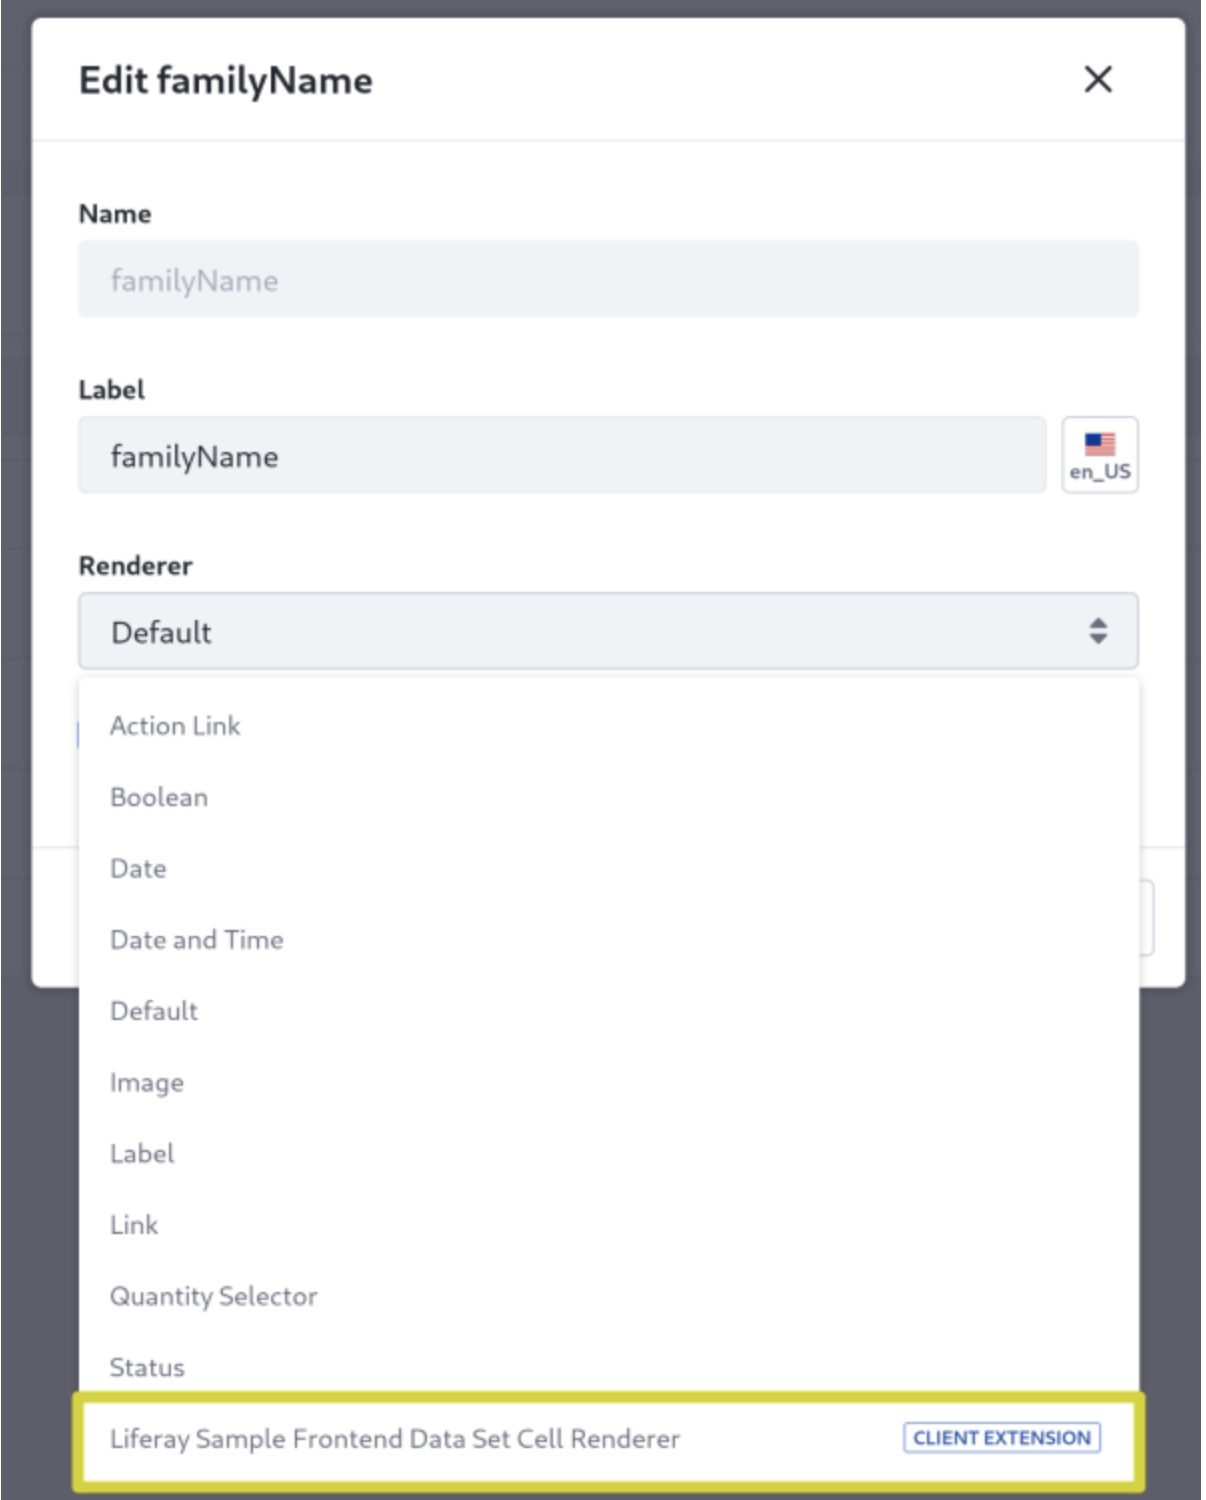Pick the Label renderer option
Viewport: 1206px width, 1500px height.
click(142, 1154)
